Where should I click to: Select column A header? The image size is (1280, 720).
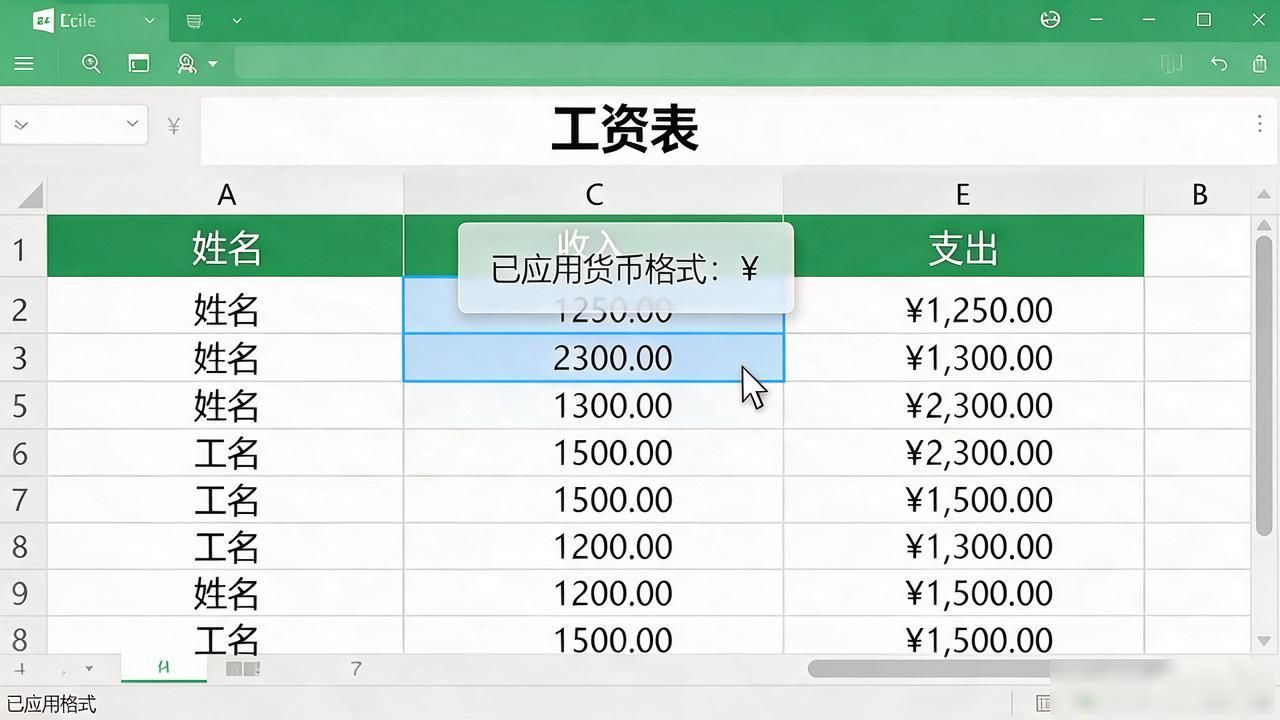pyautogui.click(x=226, y=194)
